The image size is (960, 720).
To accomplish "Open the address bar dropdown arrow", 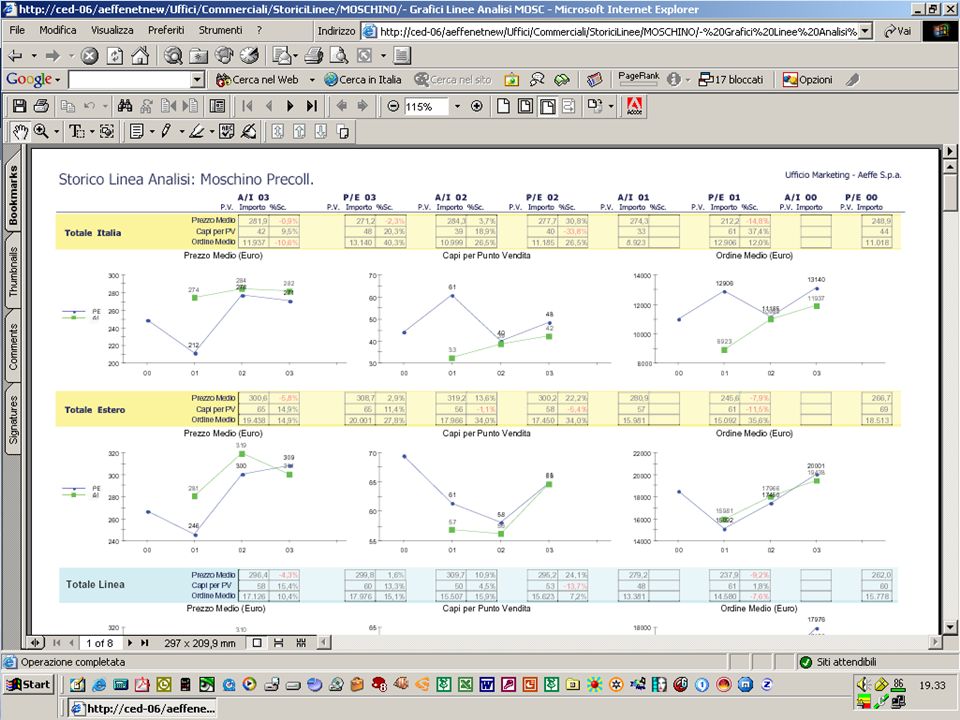I will click(865, 31).
